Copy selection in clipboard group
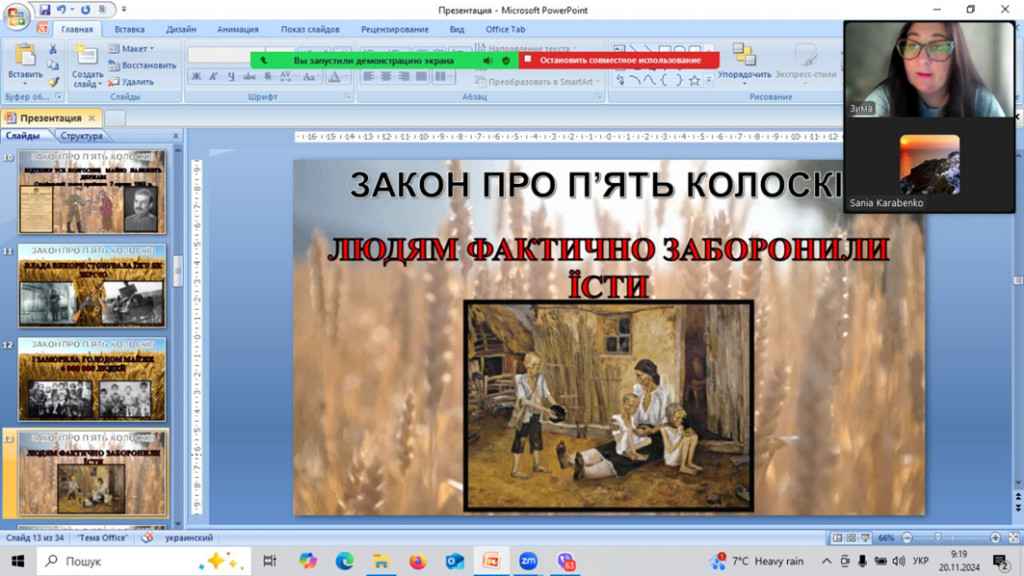The image size is (1024, 576). pyautogui.click(x=53, y=65)
